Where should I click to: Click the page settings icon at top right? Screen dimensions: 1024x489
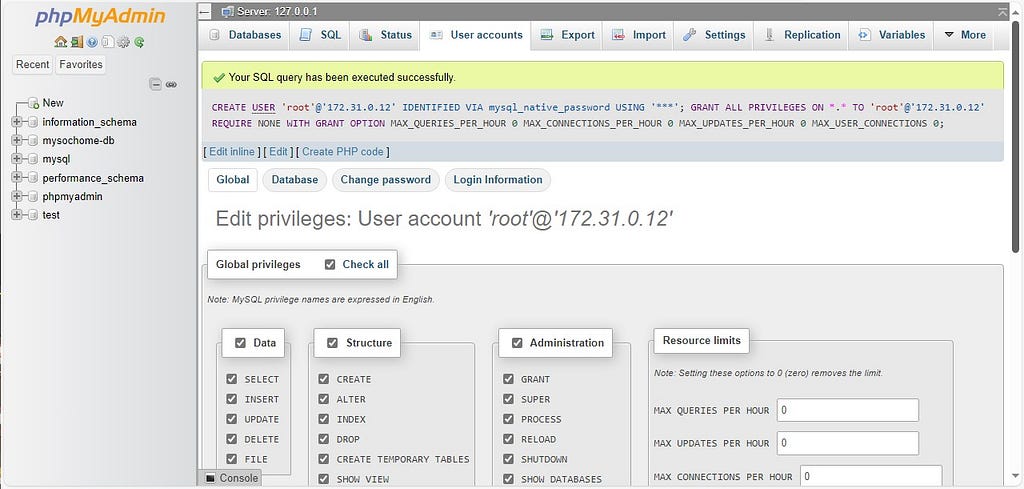click(1003, 11)
